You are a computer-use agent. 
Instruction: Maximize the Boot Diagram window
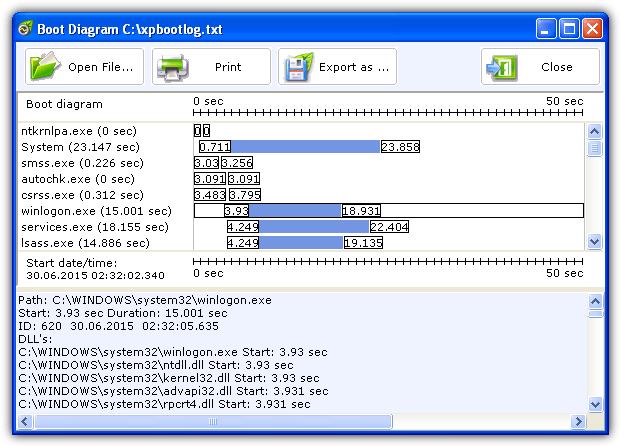[569, 29]
